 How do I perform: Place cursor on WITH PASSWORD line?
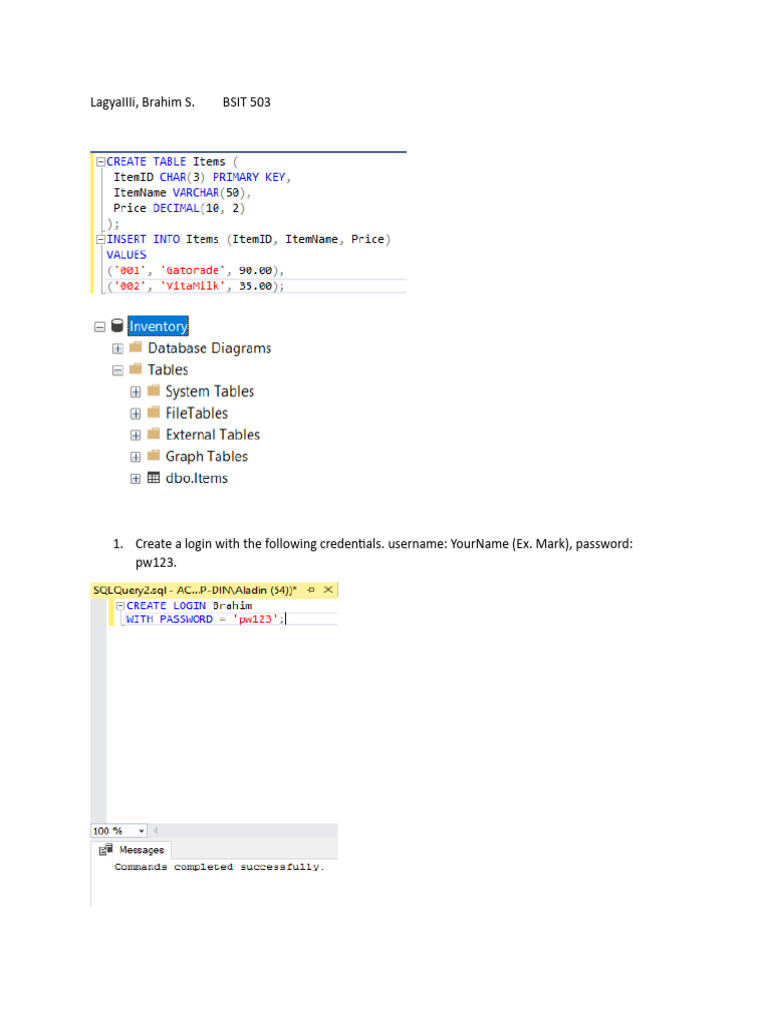206,619
